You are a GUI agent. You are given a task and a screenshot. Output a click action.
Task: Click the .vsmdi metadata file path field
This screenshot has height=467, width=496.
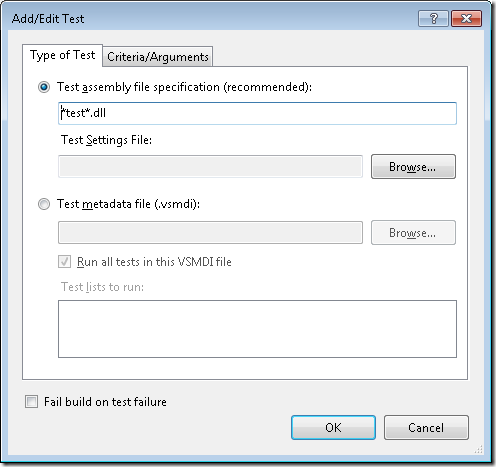[x=210, y=232]
